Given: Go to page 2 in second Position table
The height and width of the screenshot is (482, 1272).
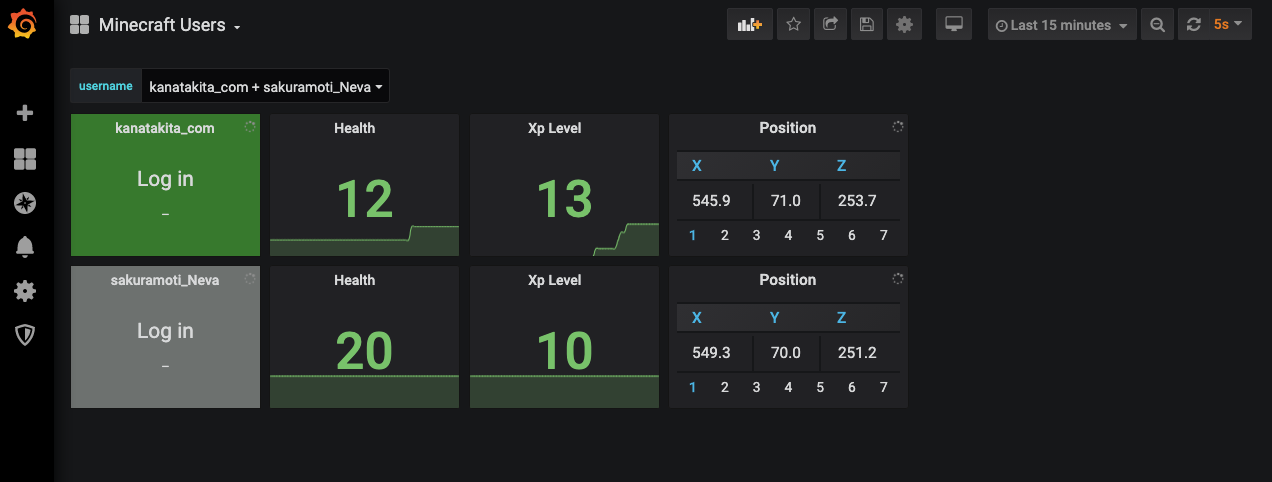Looking at the screenshot, I should click(725, 388).
